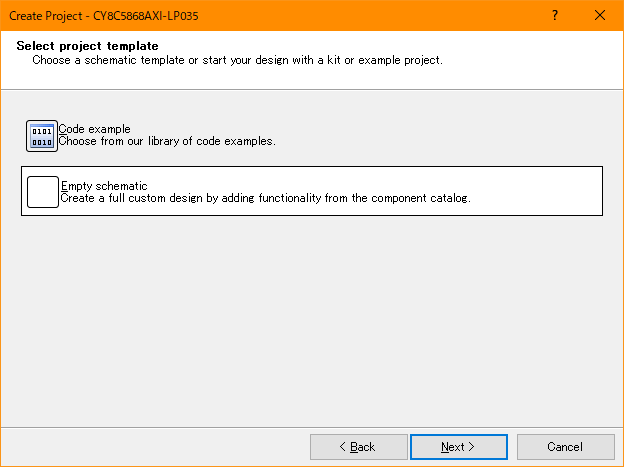Select the blank Empty schematic icon
The image size is (624, 467).
[x=43, y=192]
